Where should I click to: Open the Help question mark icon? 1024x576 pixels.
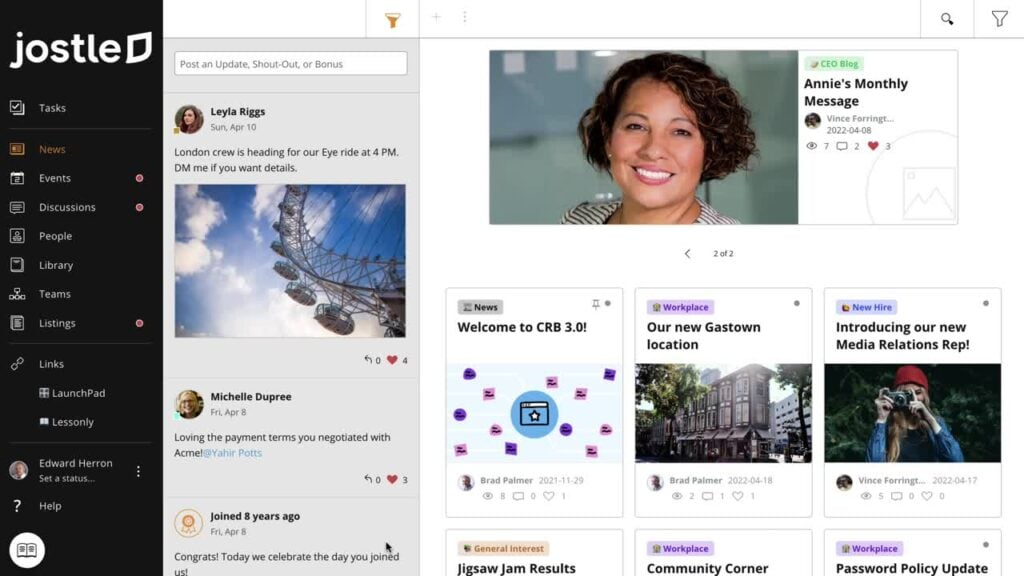tap(18, 506)
